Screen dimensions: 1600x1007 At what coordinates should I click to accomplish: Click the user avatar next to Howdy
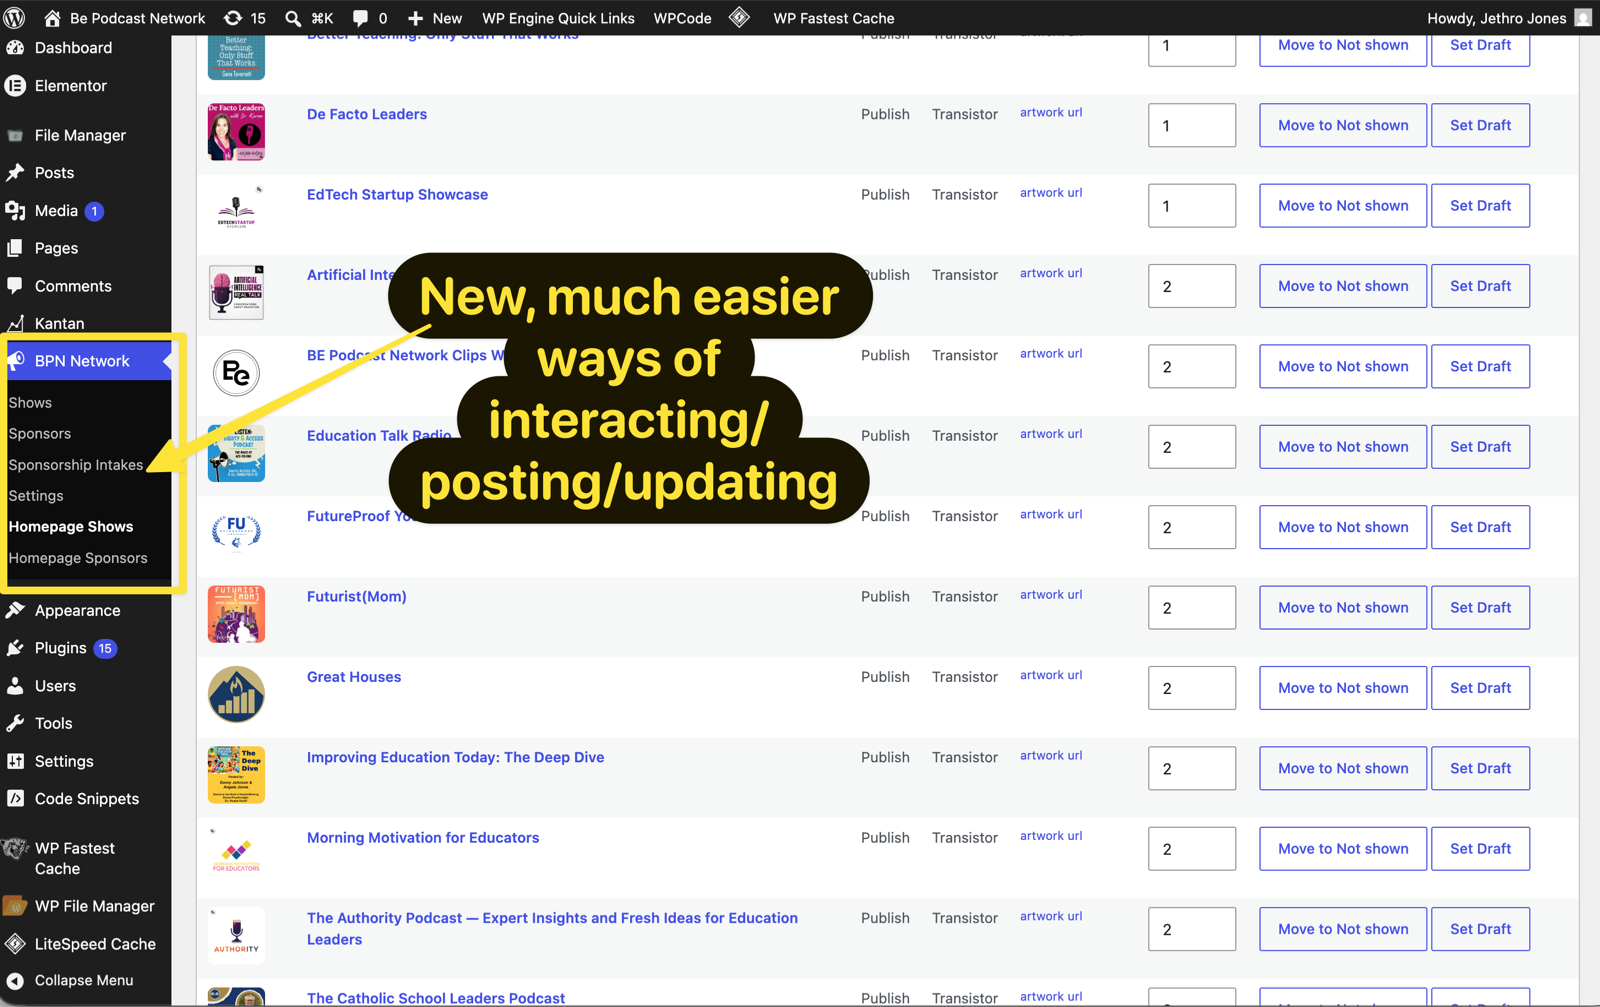[1583, 18]
